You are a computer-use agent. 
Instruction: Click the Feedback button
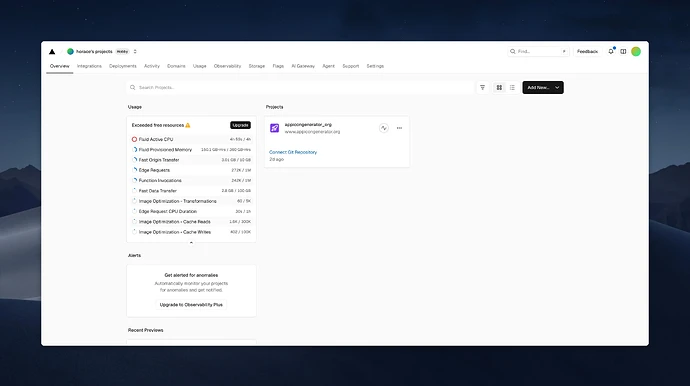(x=587, y=51)
